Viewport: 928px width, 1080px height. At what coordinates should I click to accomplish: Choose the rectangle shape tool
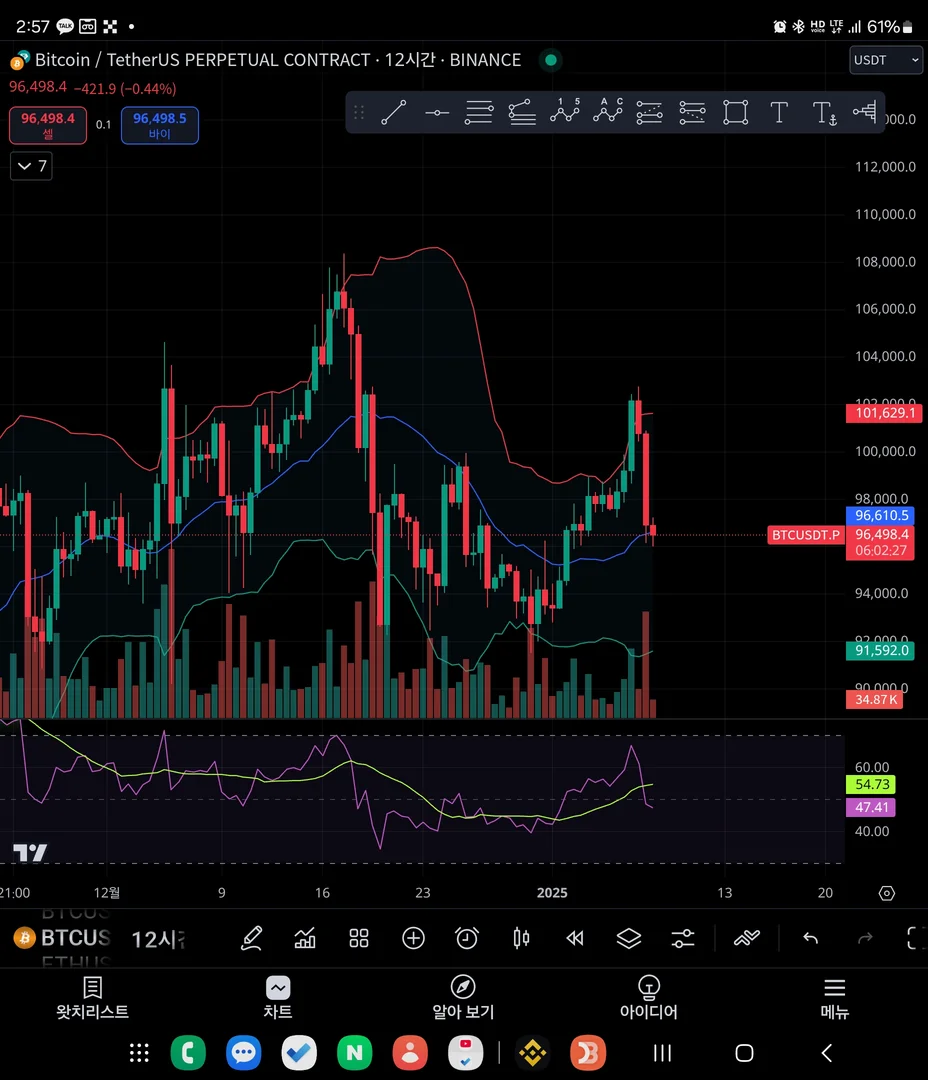point(735,112)
